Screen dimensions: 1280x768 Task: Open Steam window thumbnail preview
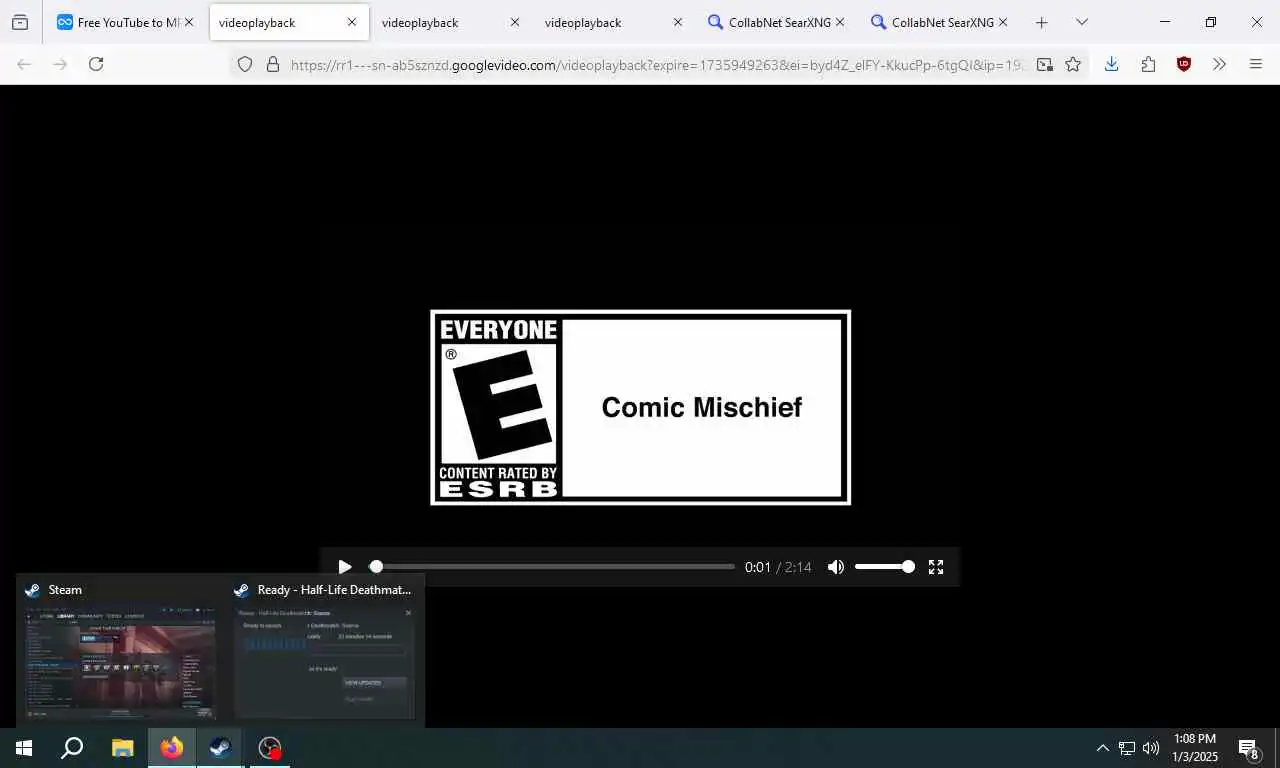[120, 650]
